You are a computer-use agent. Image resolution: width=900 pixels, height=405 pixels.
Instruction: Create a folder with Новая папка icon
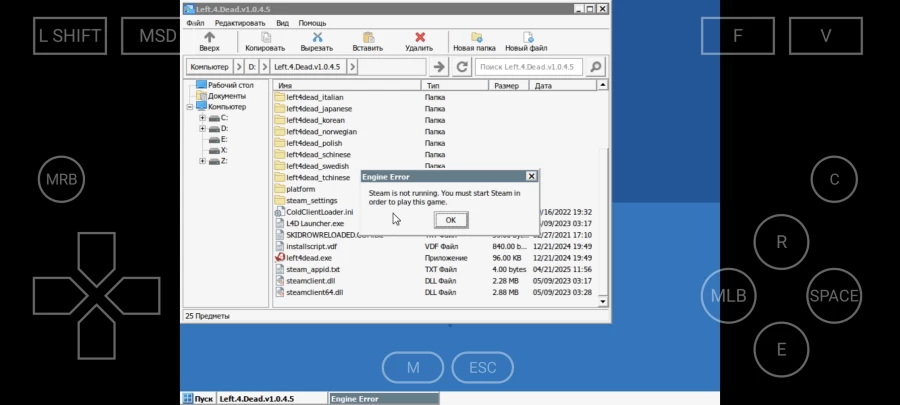474,38
